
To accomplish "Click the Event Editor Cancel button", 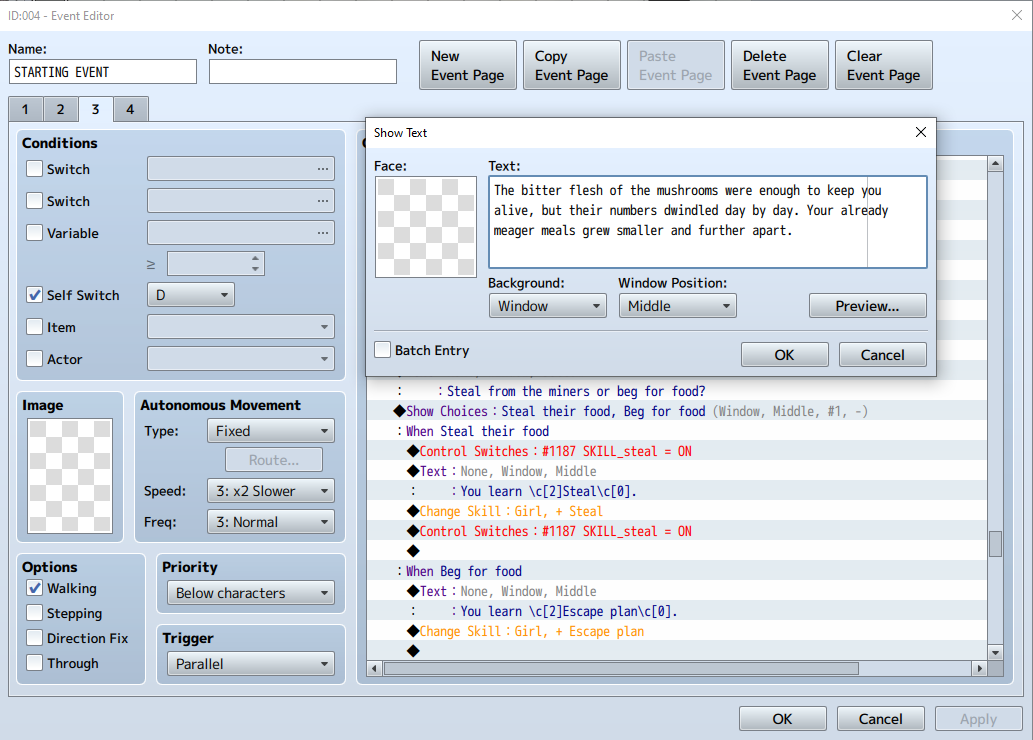I will 881,719.
